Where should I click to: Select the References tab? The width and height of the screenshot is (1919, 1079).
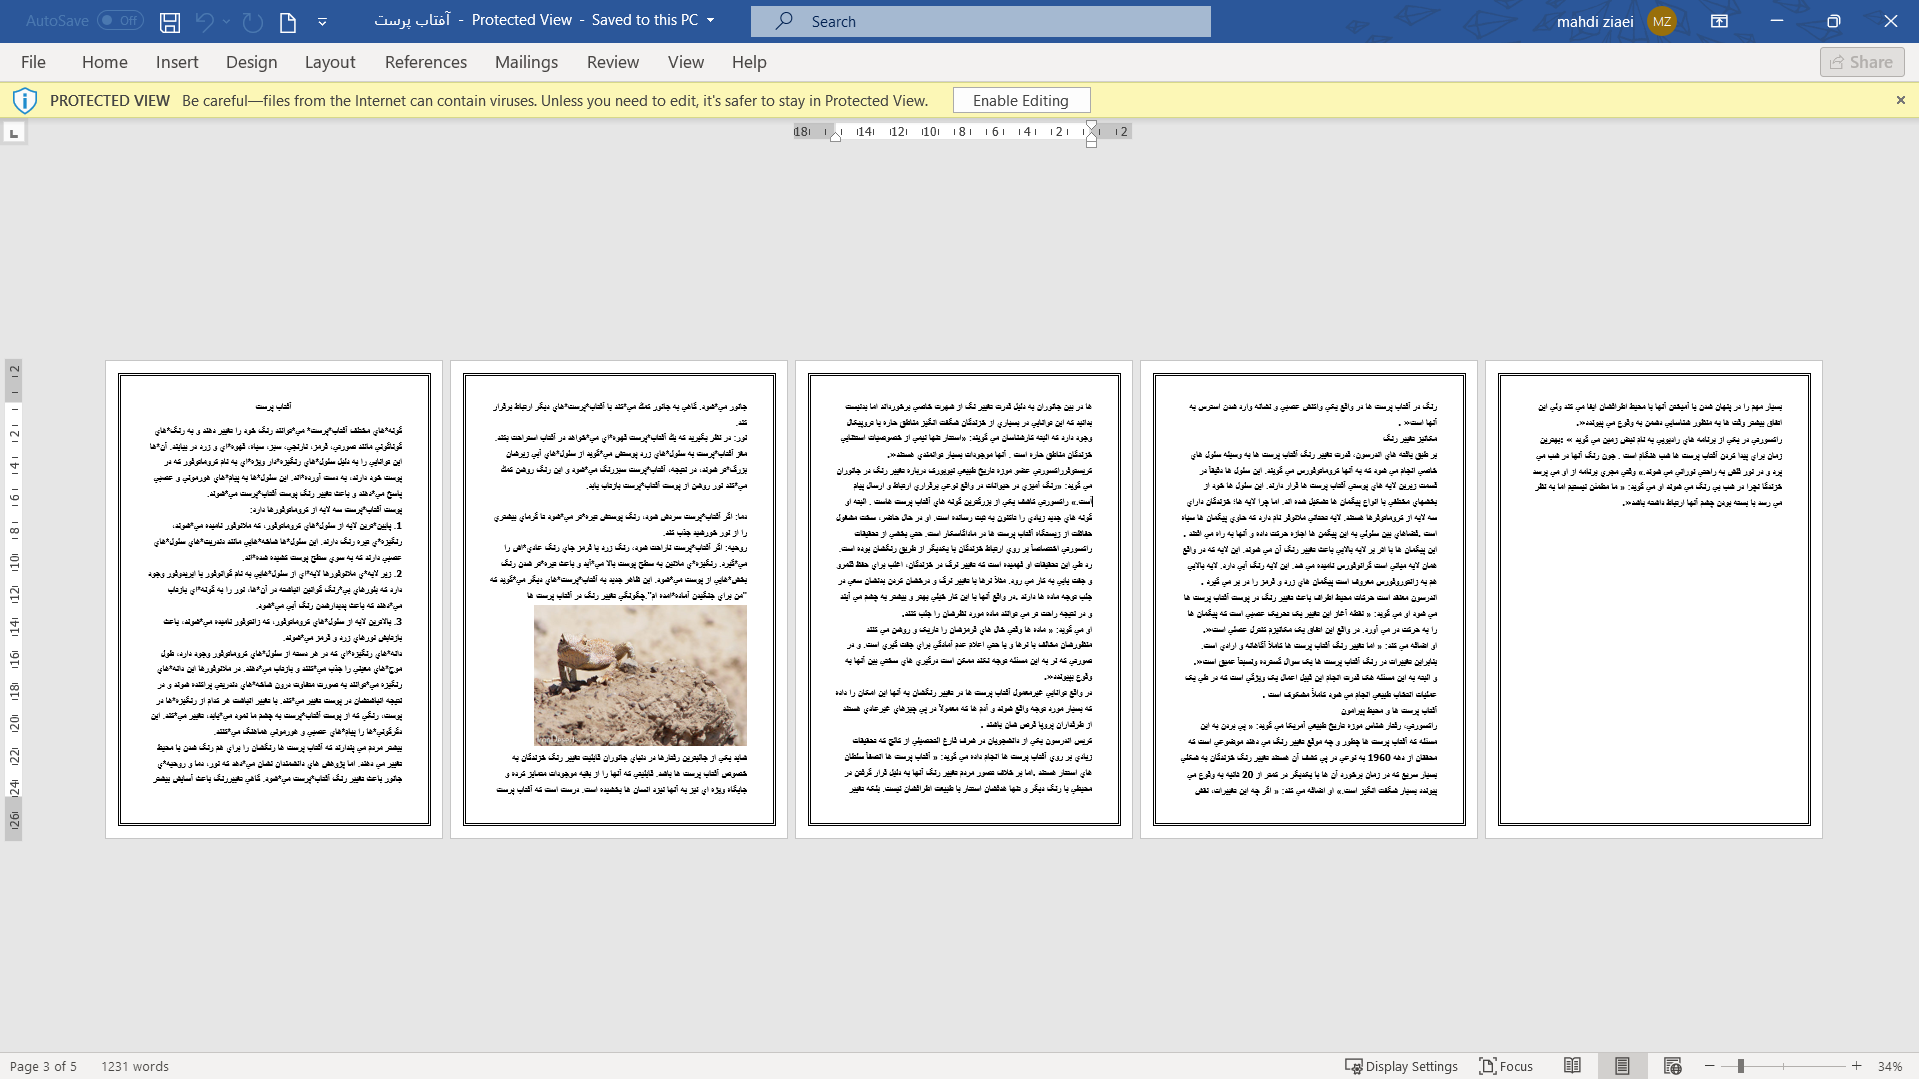(x=426, y=62)
